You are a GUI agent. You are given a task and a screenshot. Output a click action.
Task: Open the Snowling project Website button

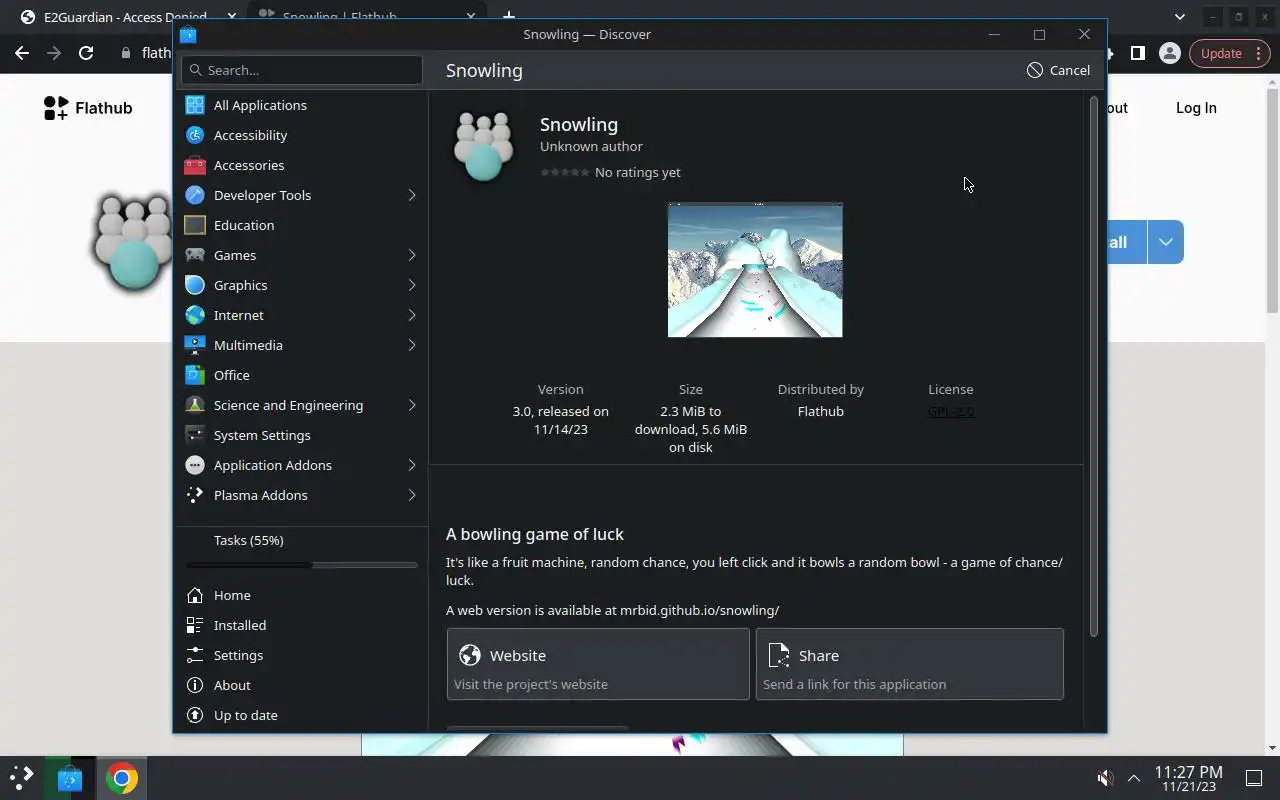point(598,664)
